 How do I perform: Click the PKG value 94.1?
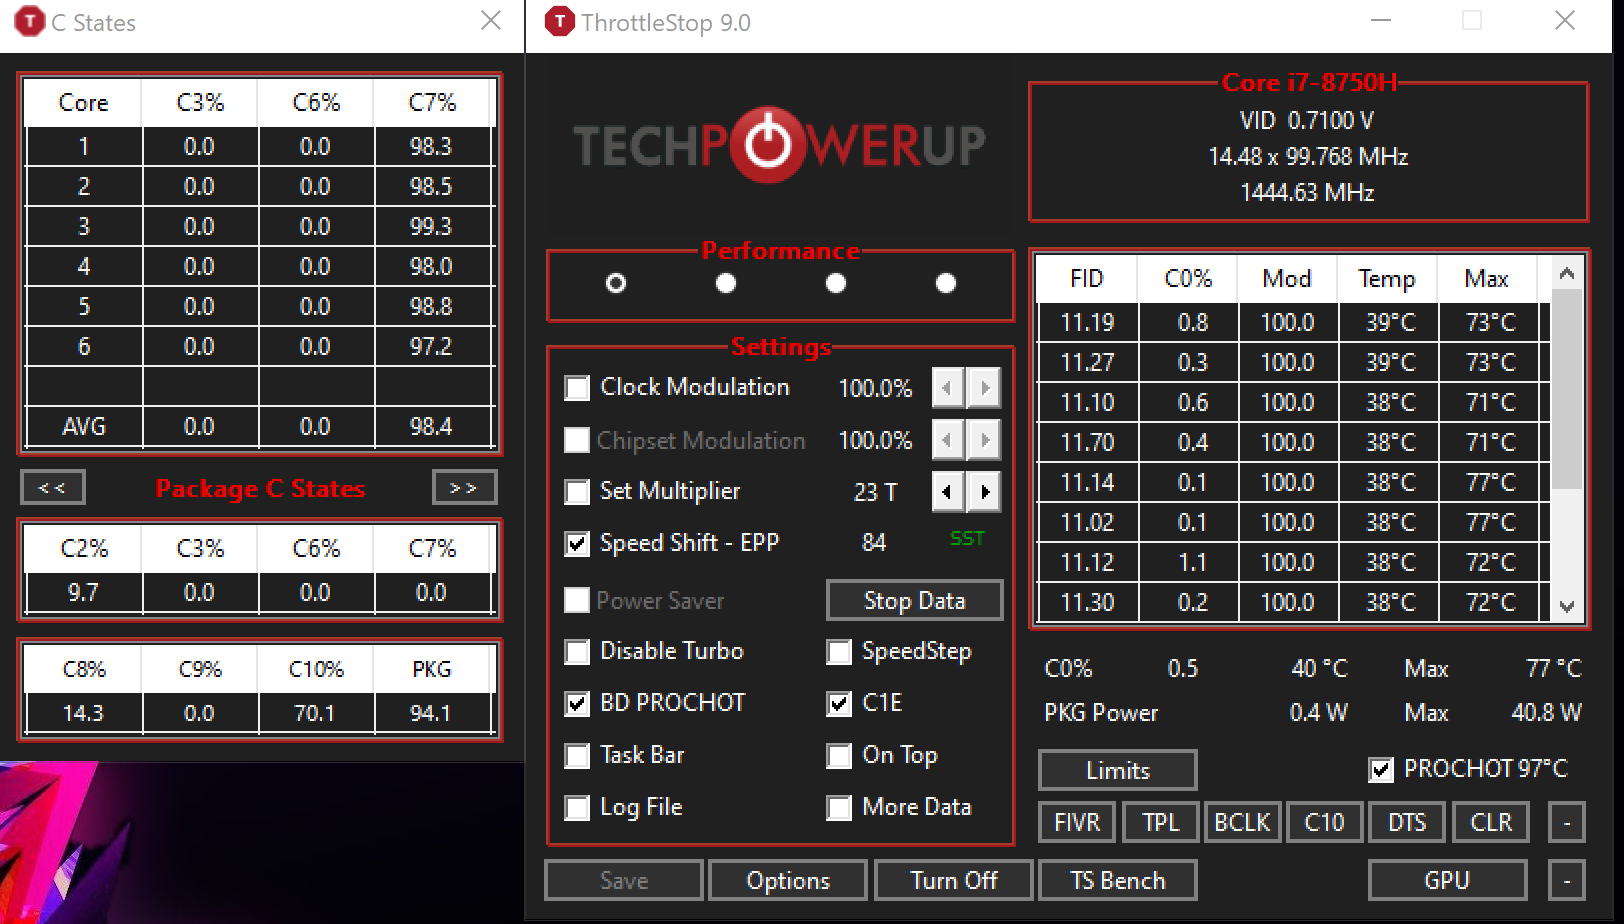(431, 713)
